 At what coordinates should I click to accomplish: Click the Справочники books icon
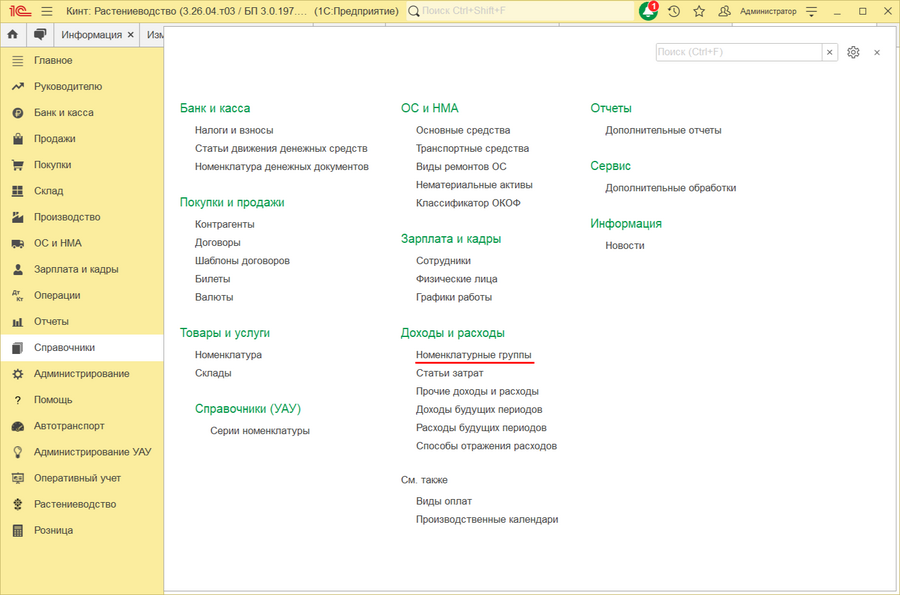(x=18, y=348)
